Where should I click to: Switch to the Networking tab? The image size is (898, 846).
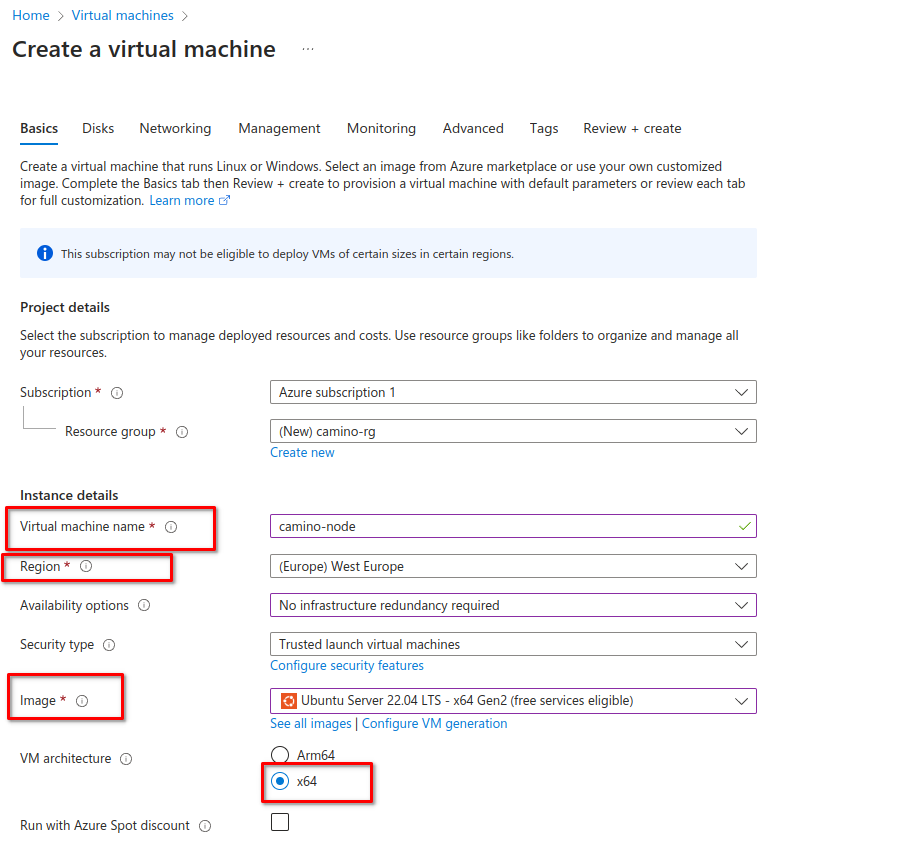coord(175,128)
